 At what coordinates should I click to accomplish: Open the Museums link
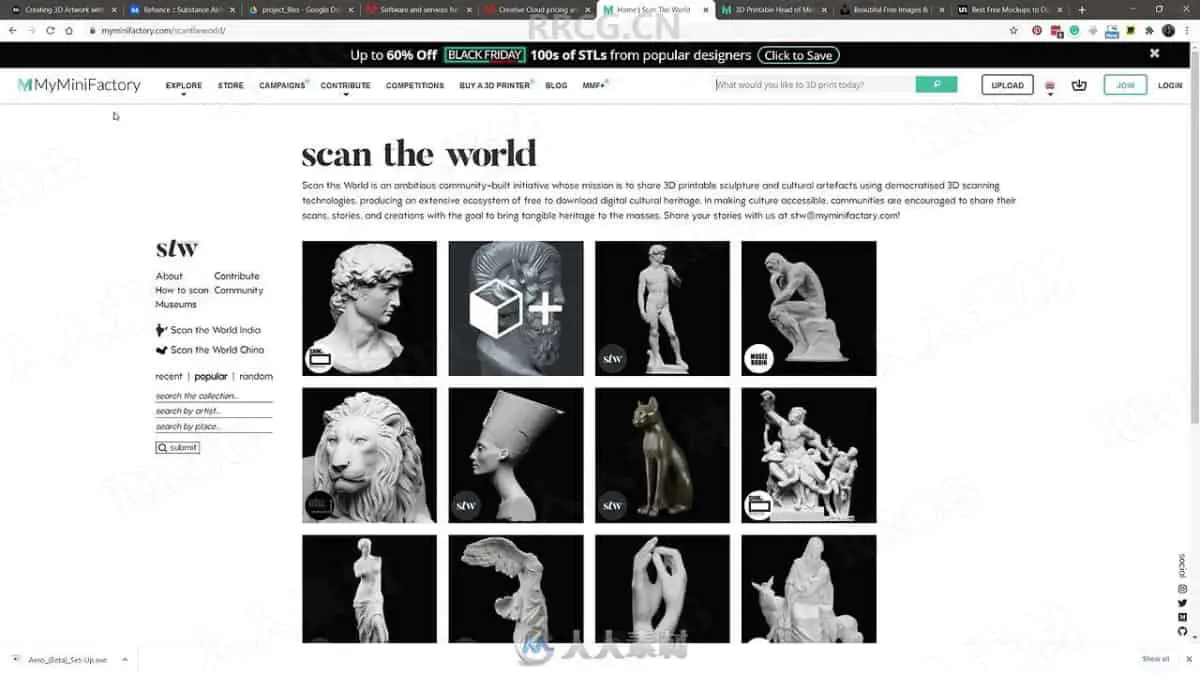coord(176,304)
